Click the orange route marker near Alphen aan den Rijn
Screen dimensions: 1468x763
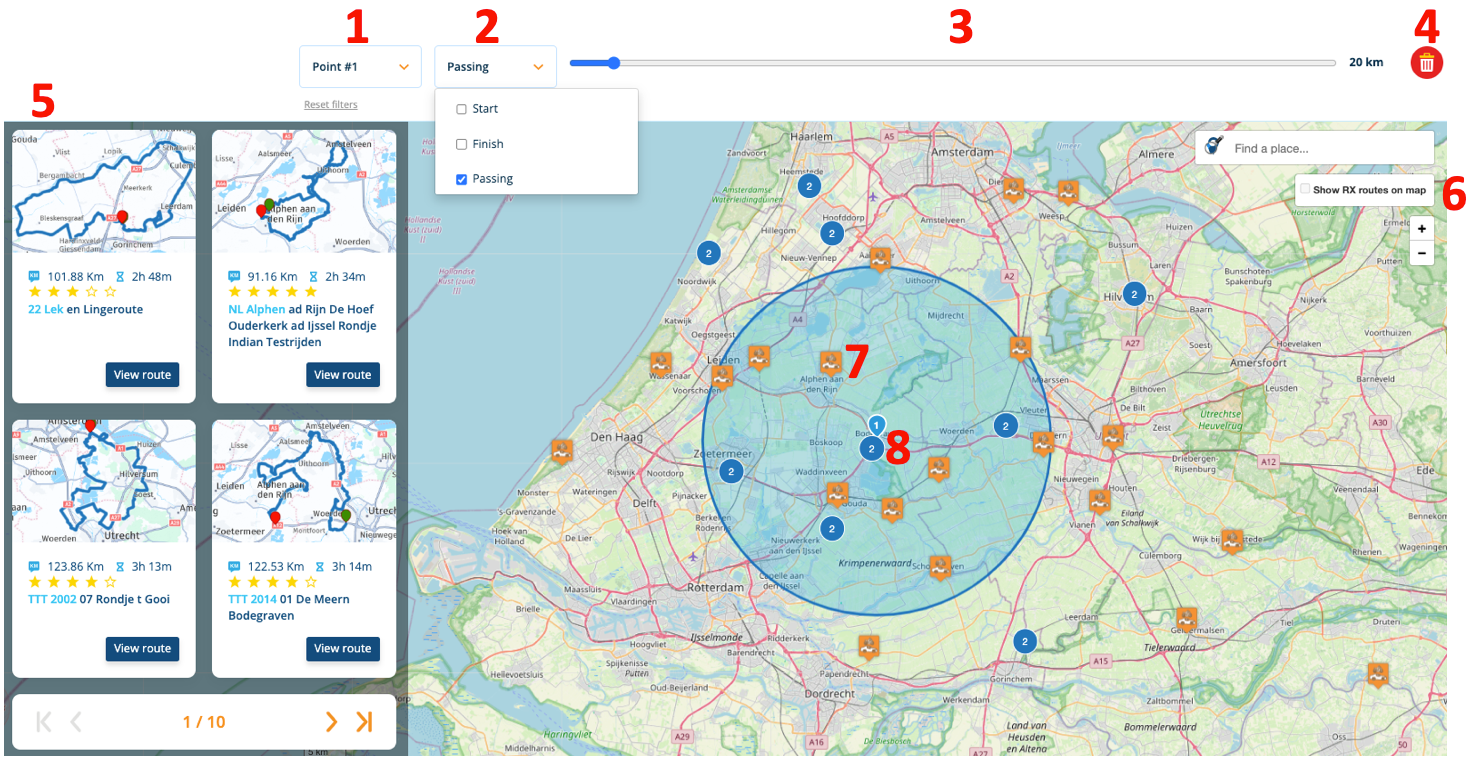[x=831, y=362]
